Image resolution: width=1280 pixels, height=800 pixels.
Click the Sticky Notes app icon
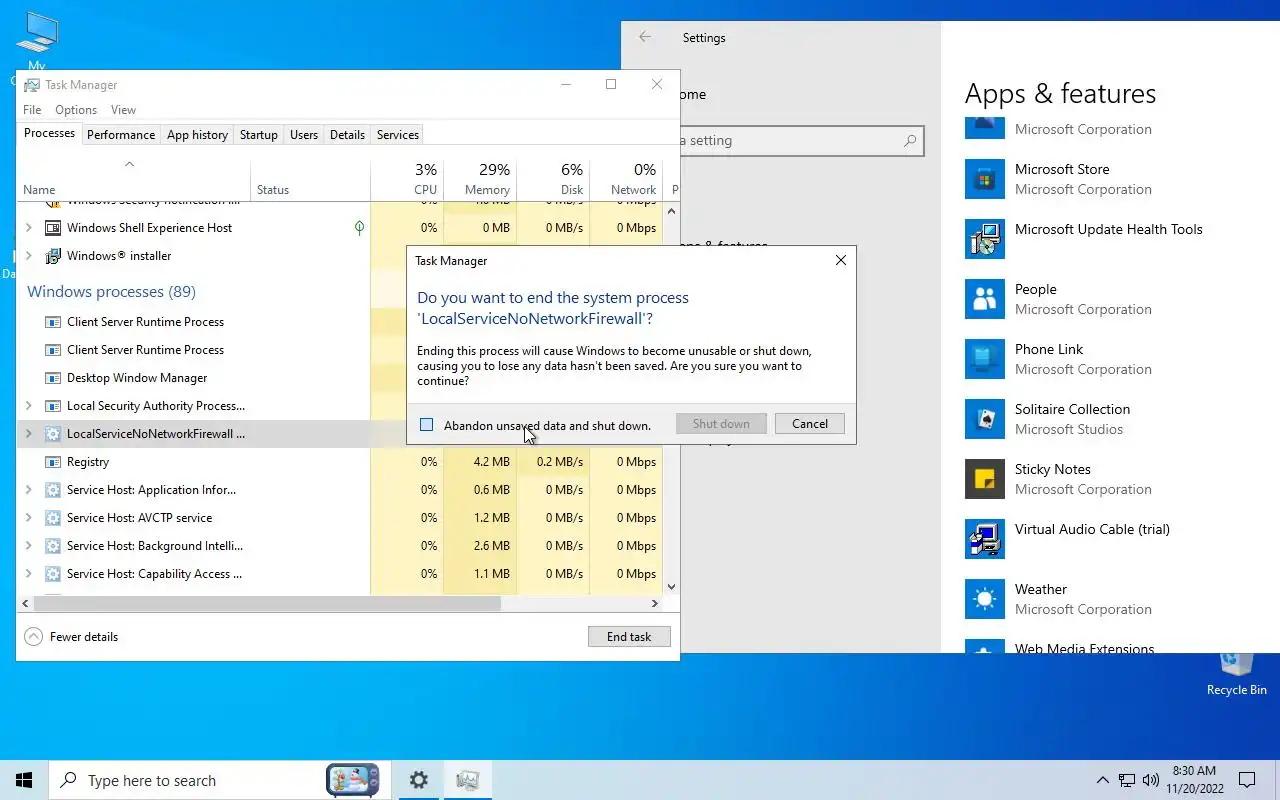985,479
